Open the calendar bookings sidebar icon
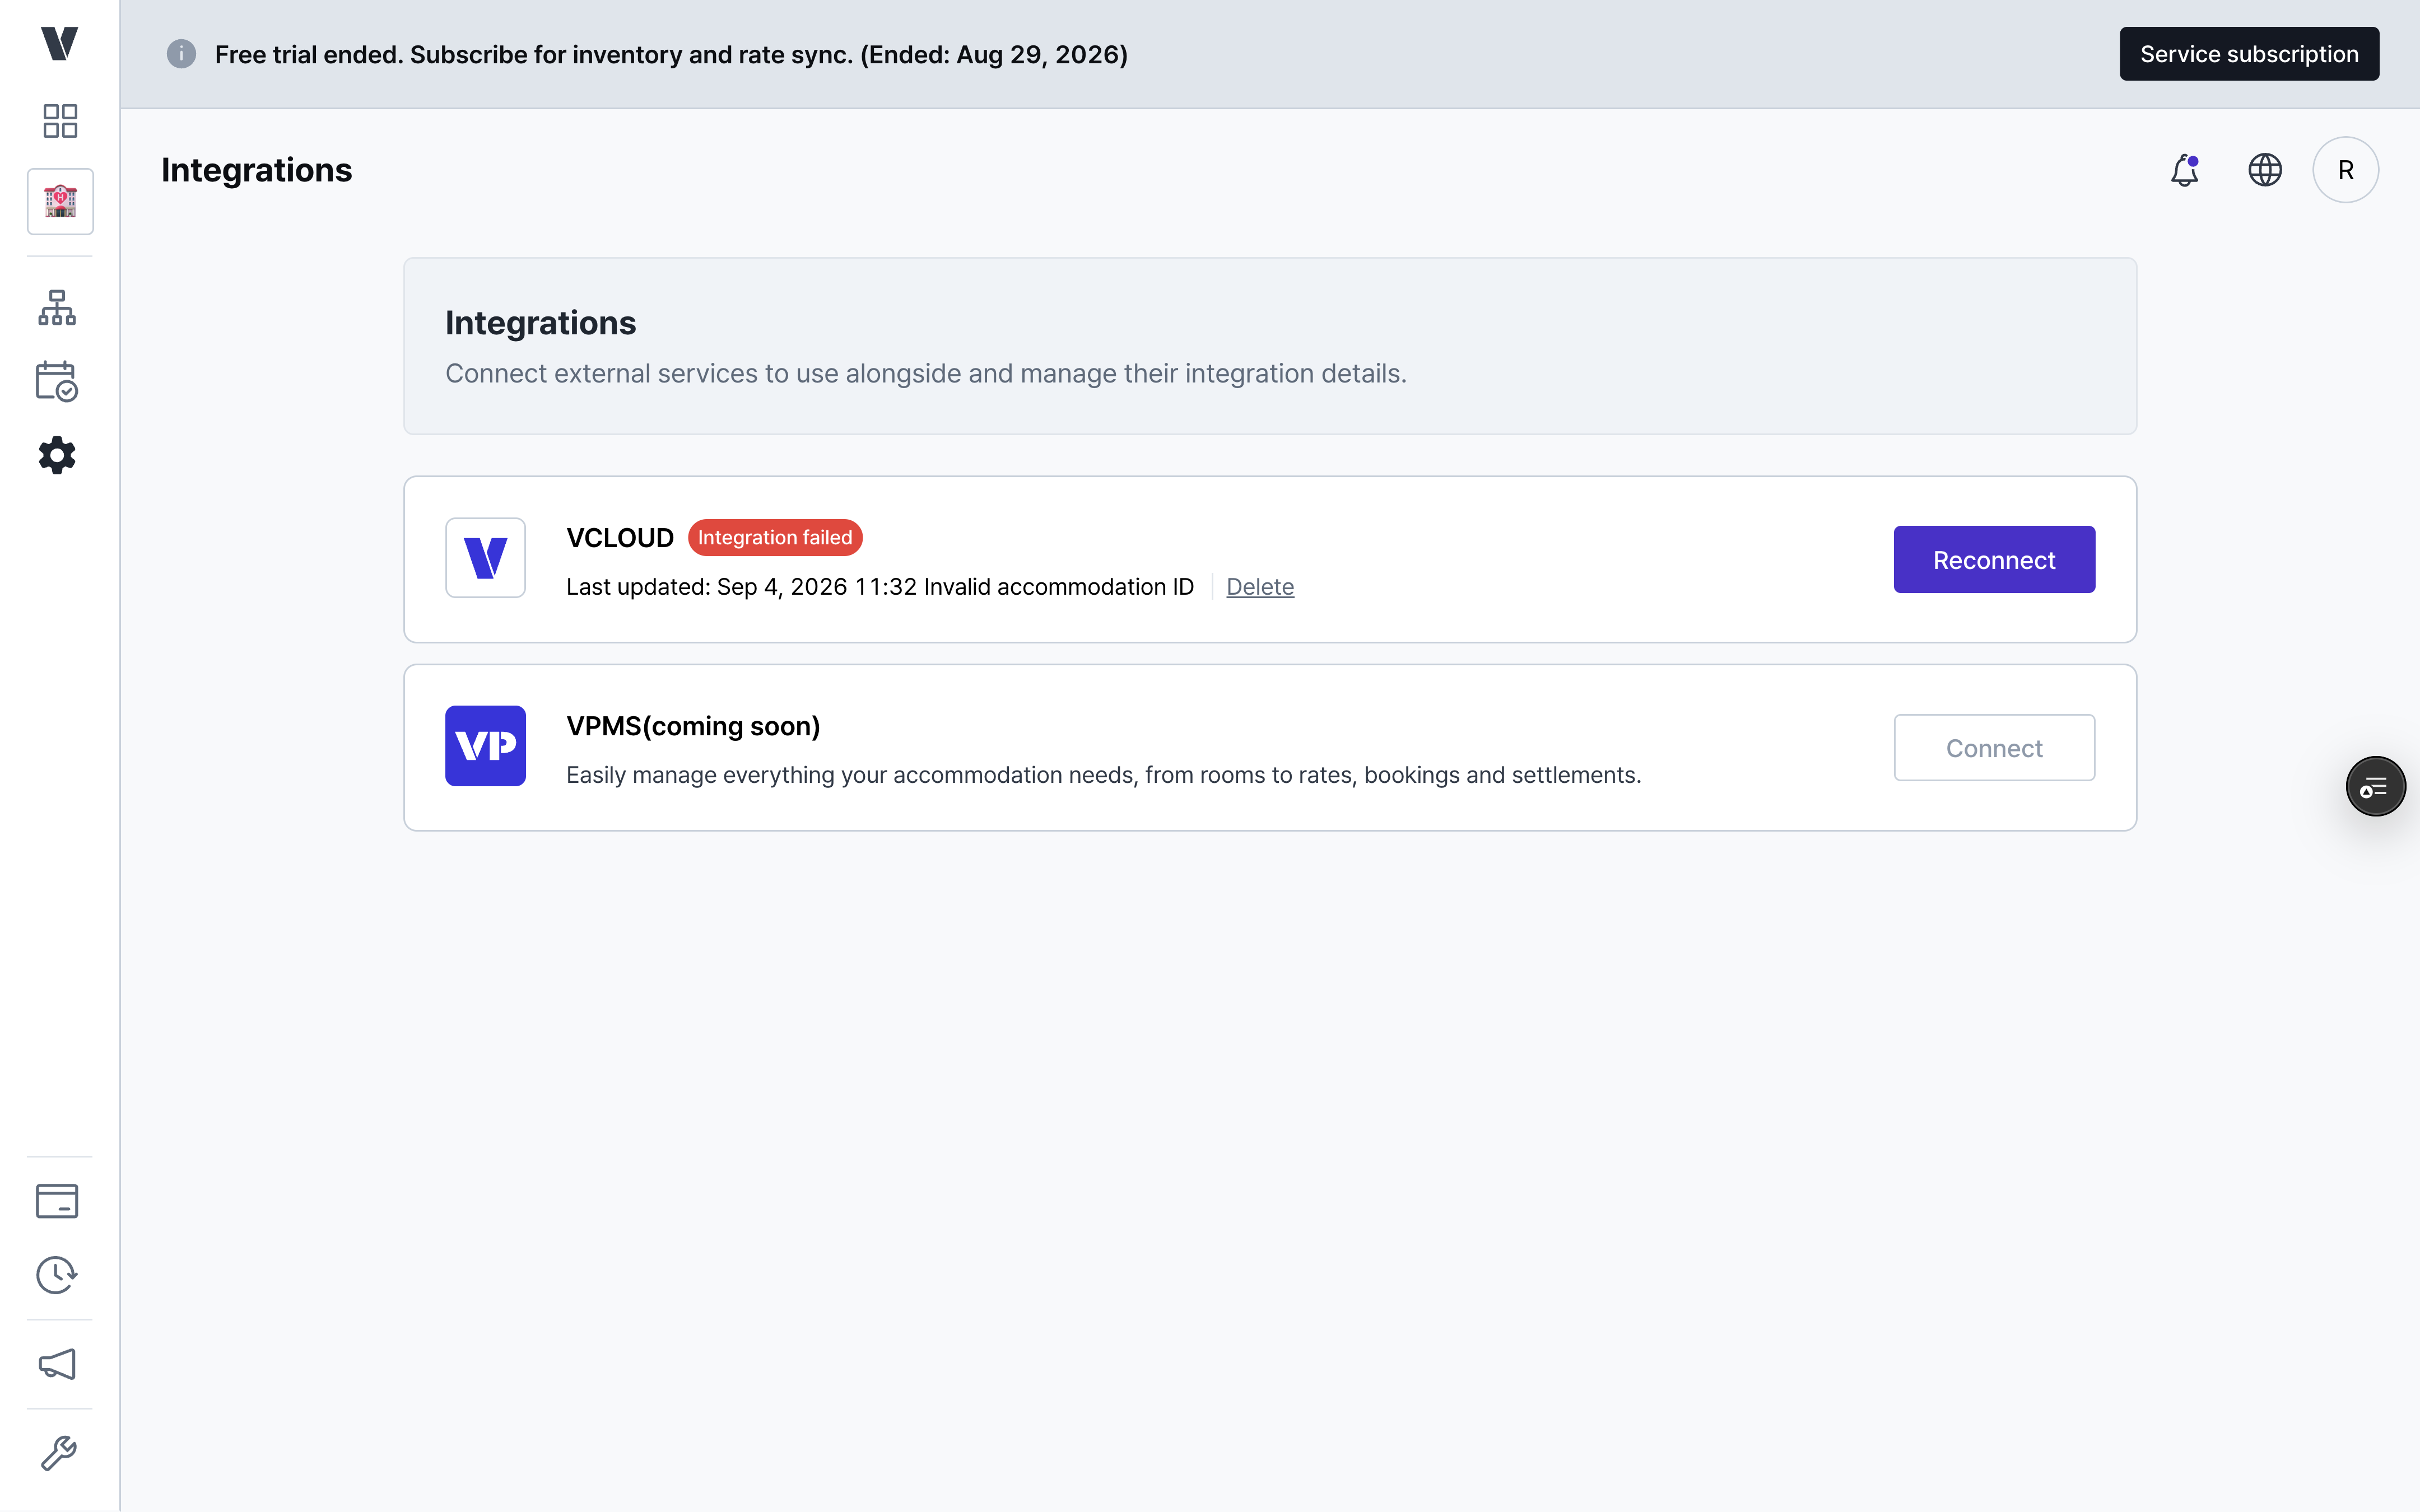This screenshot has width=2420, height=1512. [57, 382]
